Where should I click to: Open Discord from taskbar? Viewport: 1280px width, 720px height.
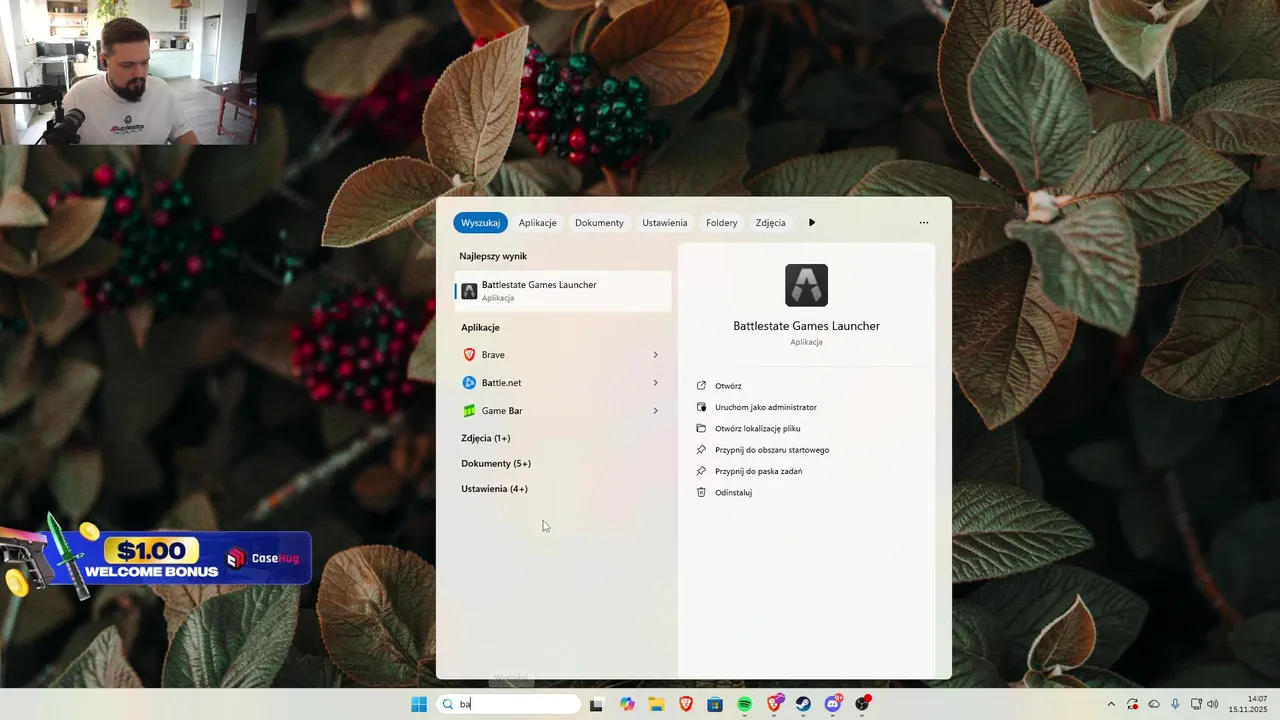tap(833, 704)
